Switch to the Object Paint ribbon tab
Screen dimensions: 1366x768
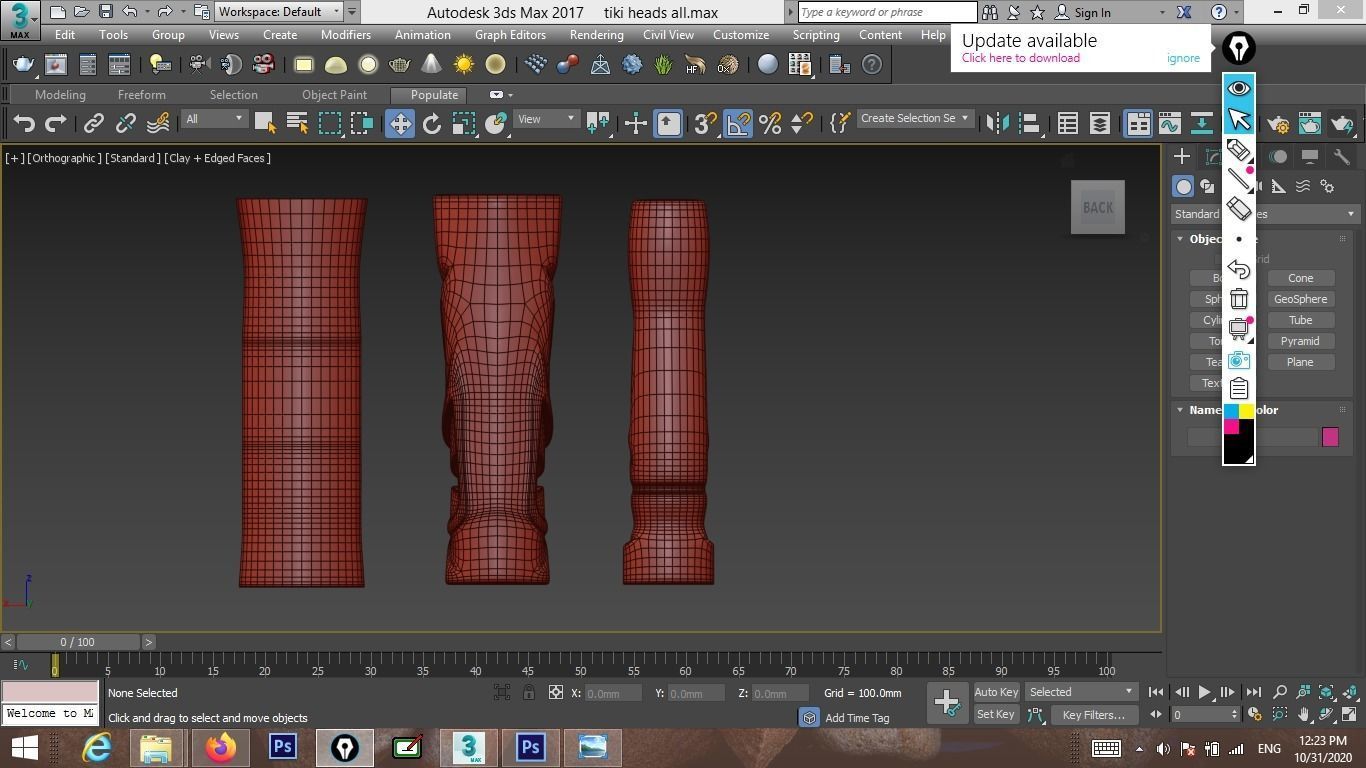[x=334, y=95]
